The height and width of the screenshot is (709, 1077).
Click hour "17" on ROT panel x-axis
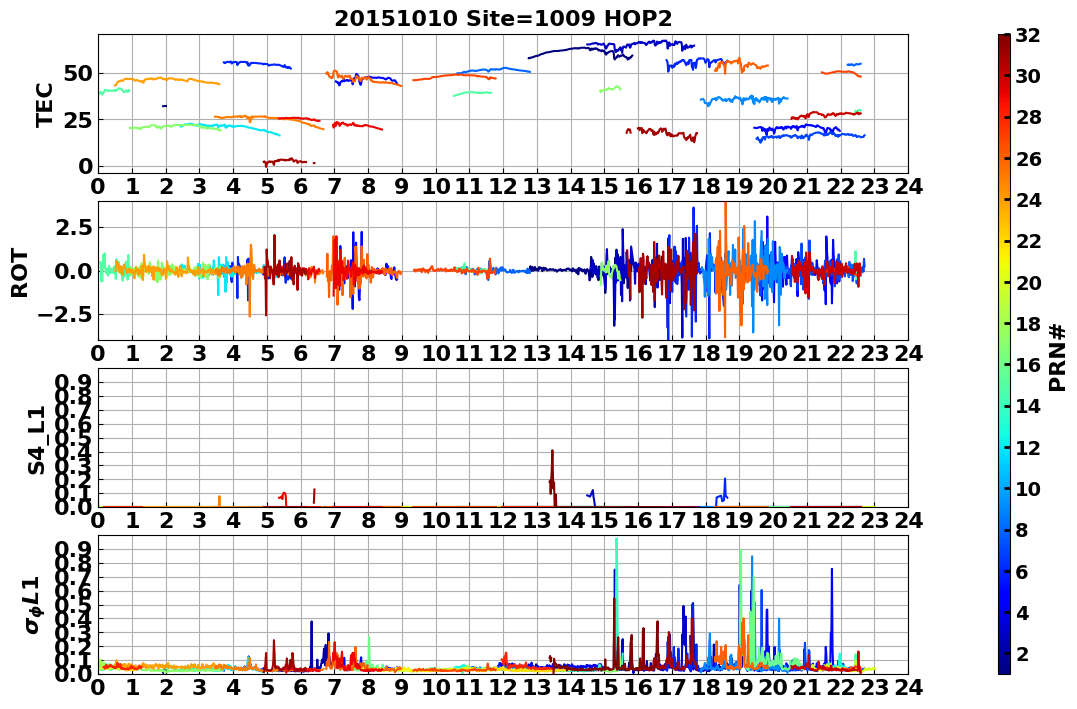(x=672, y=354)
